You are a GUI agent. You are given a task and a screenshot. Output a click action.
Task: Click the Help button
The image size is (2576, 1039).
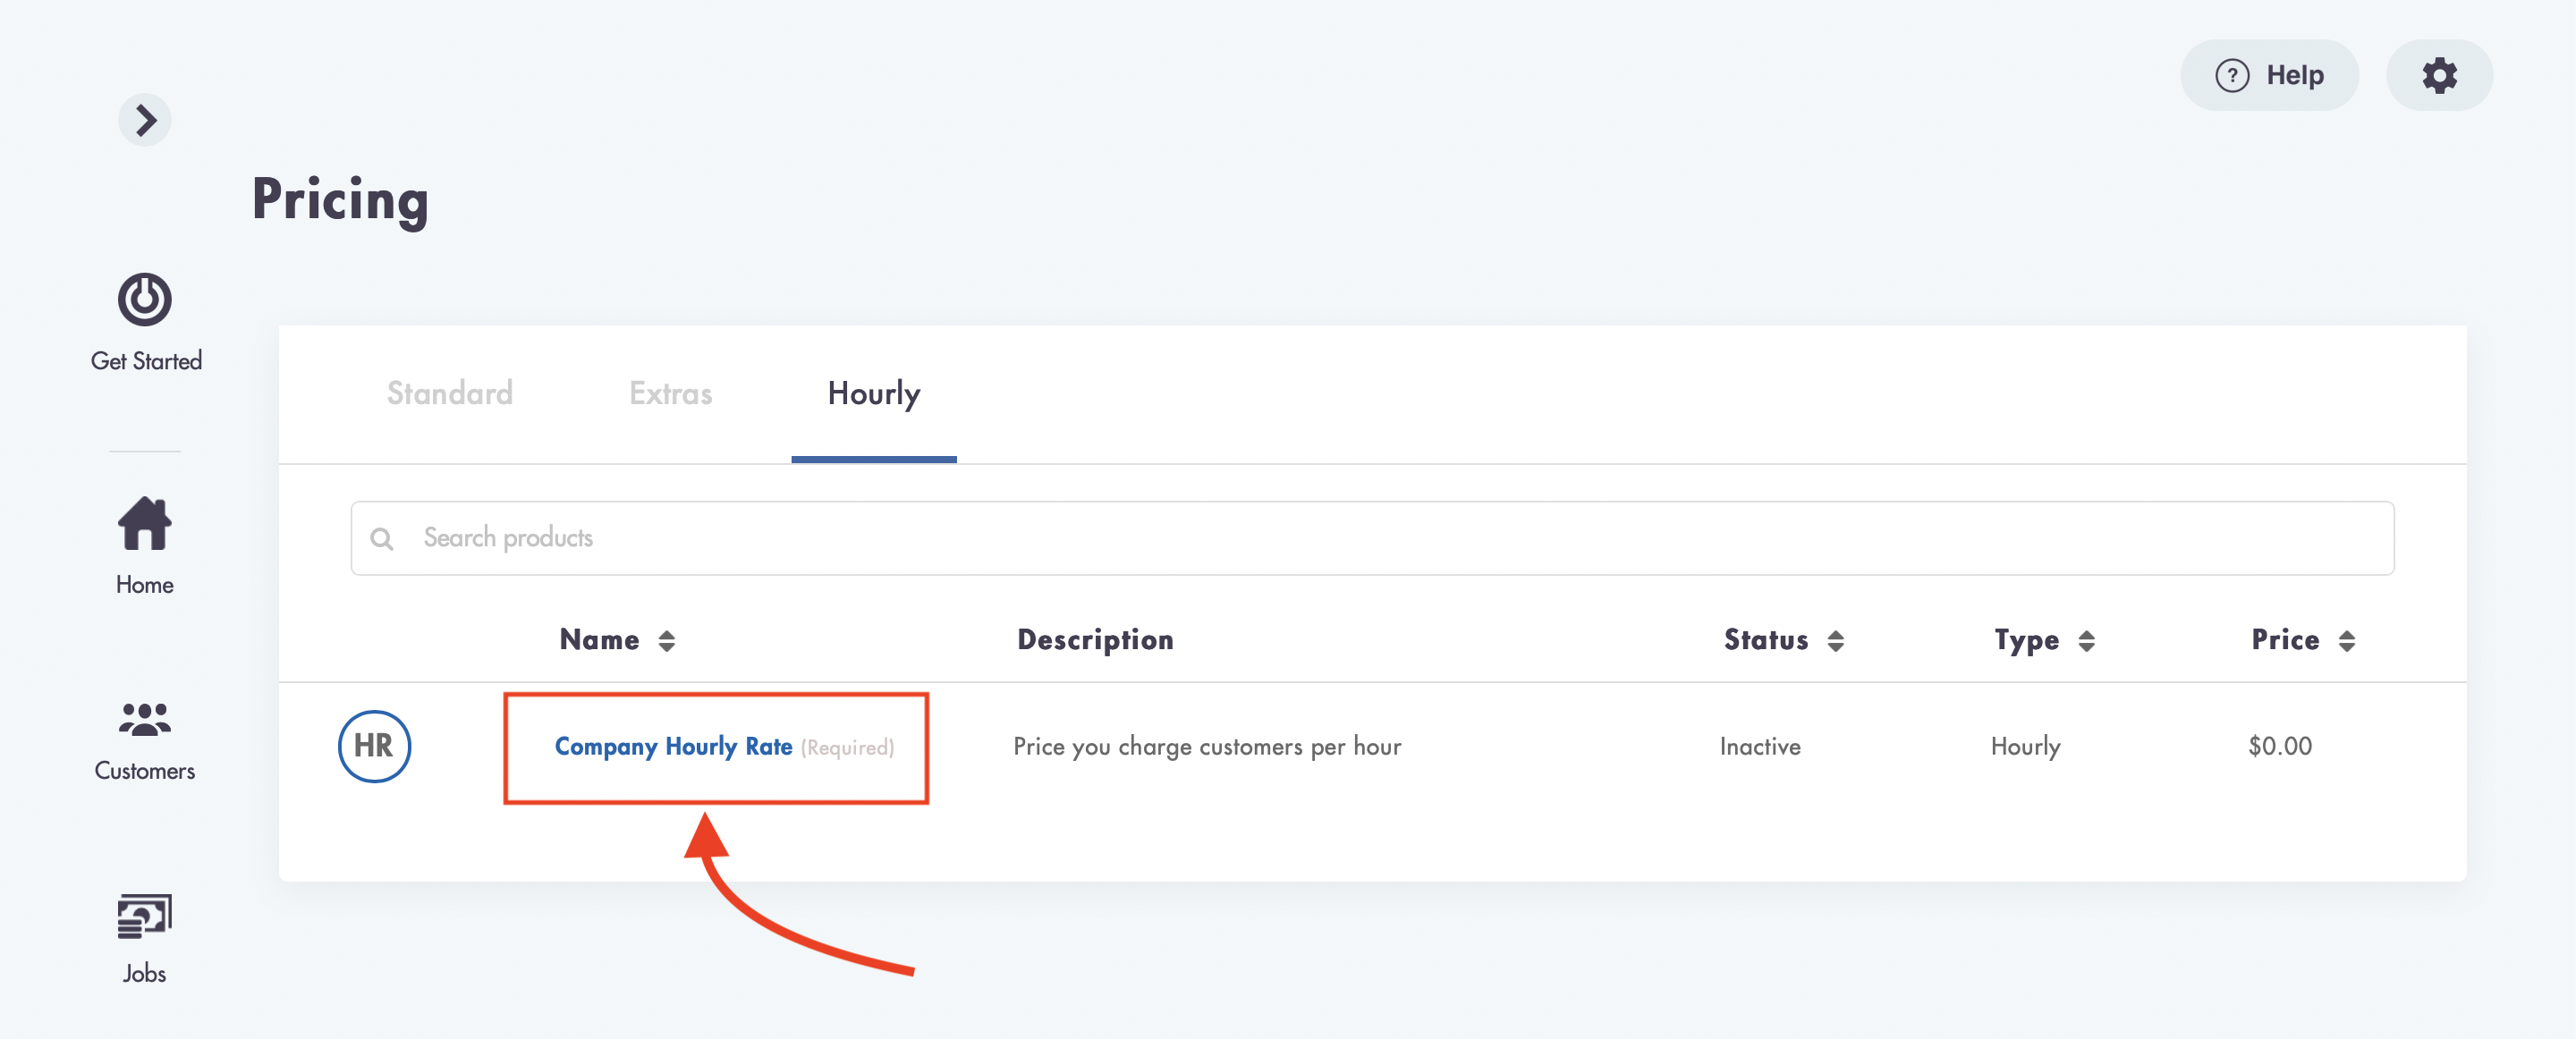pyautogui.click(x=2269, y=75)
